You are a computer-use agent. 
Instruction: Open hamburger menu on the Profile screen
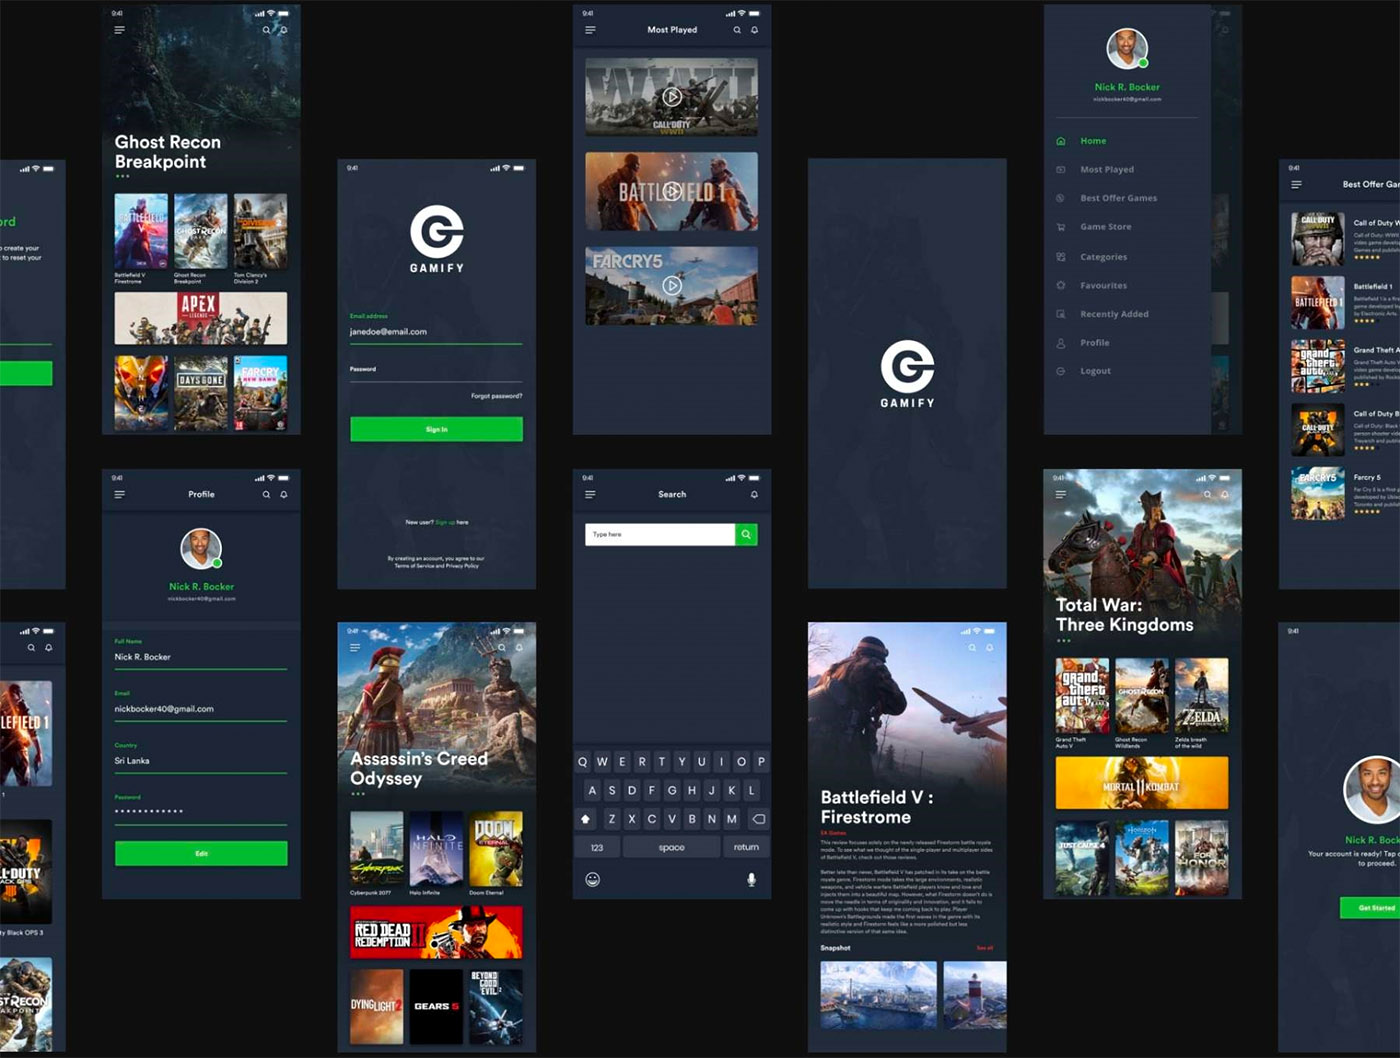point(119,494)
